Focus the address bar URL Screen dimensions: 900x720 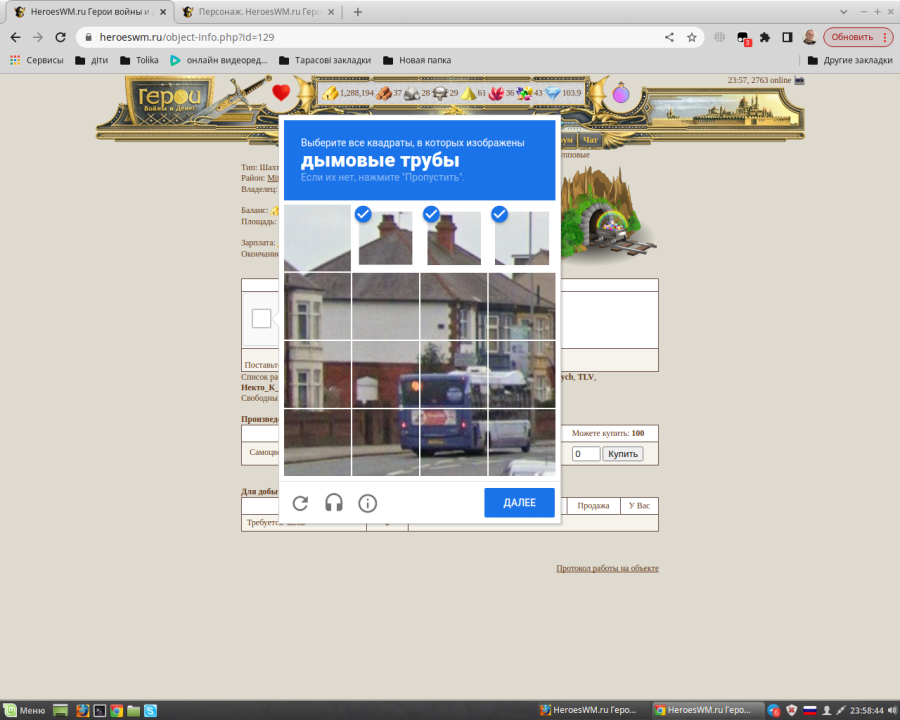tap(187, 37)
